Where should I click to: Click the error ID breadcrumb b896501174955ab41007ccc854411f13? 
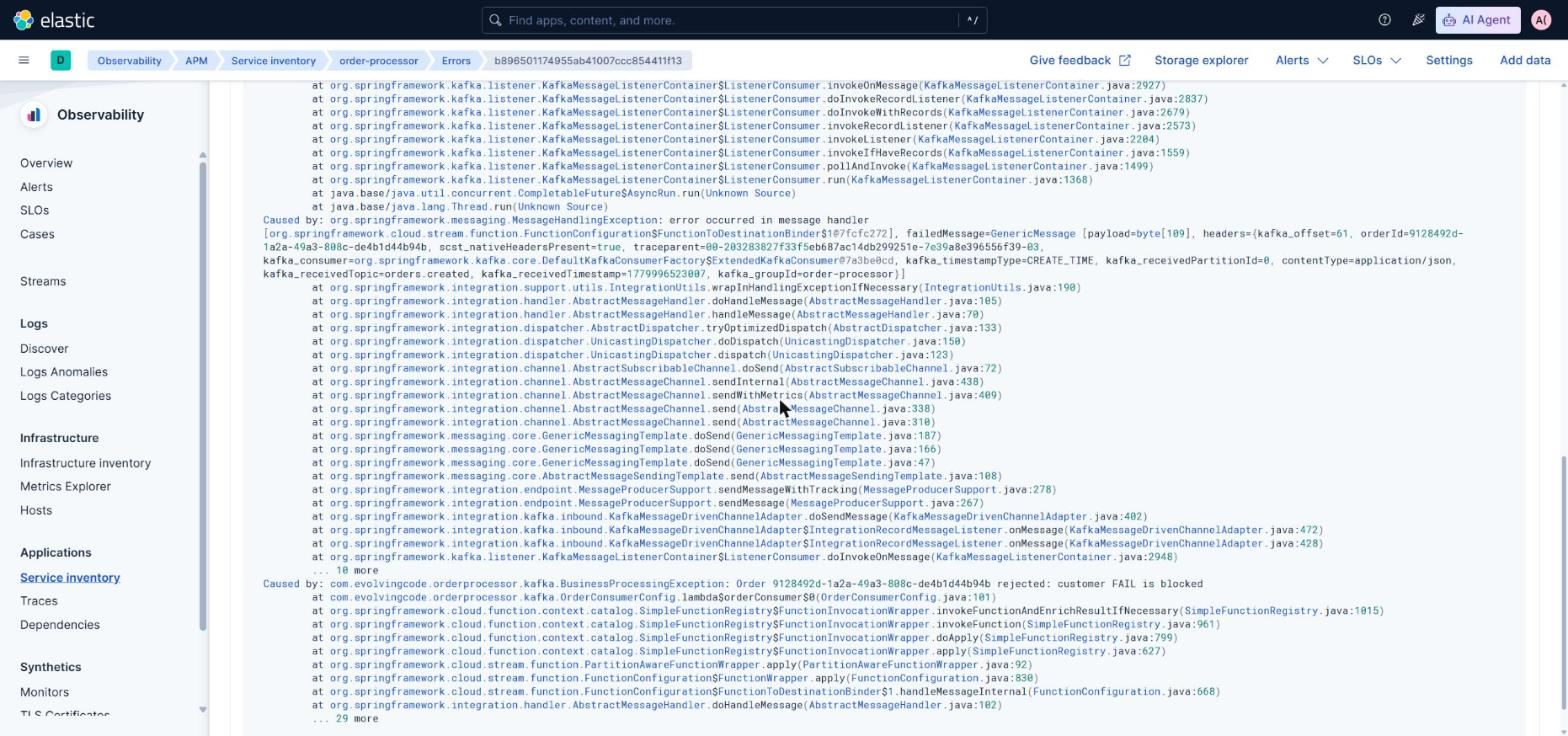tap(588, 61)
